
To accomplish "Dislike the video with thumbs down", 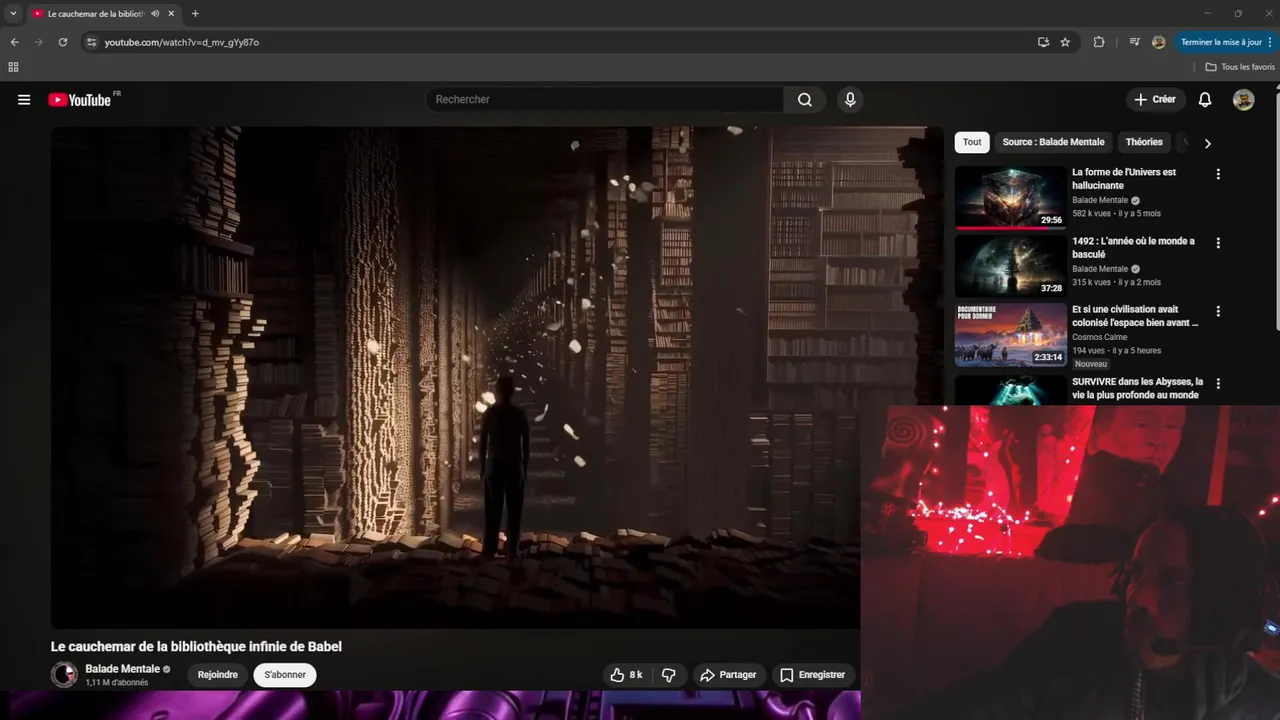I will point(669,675).
